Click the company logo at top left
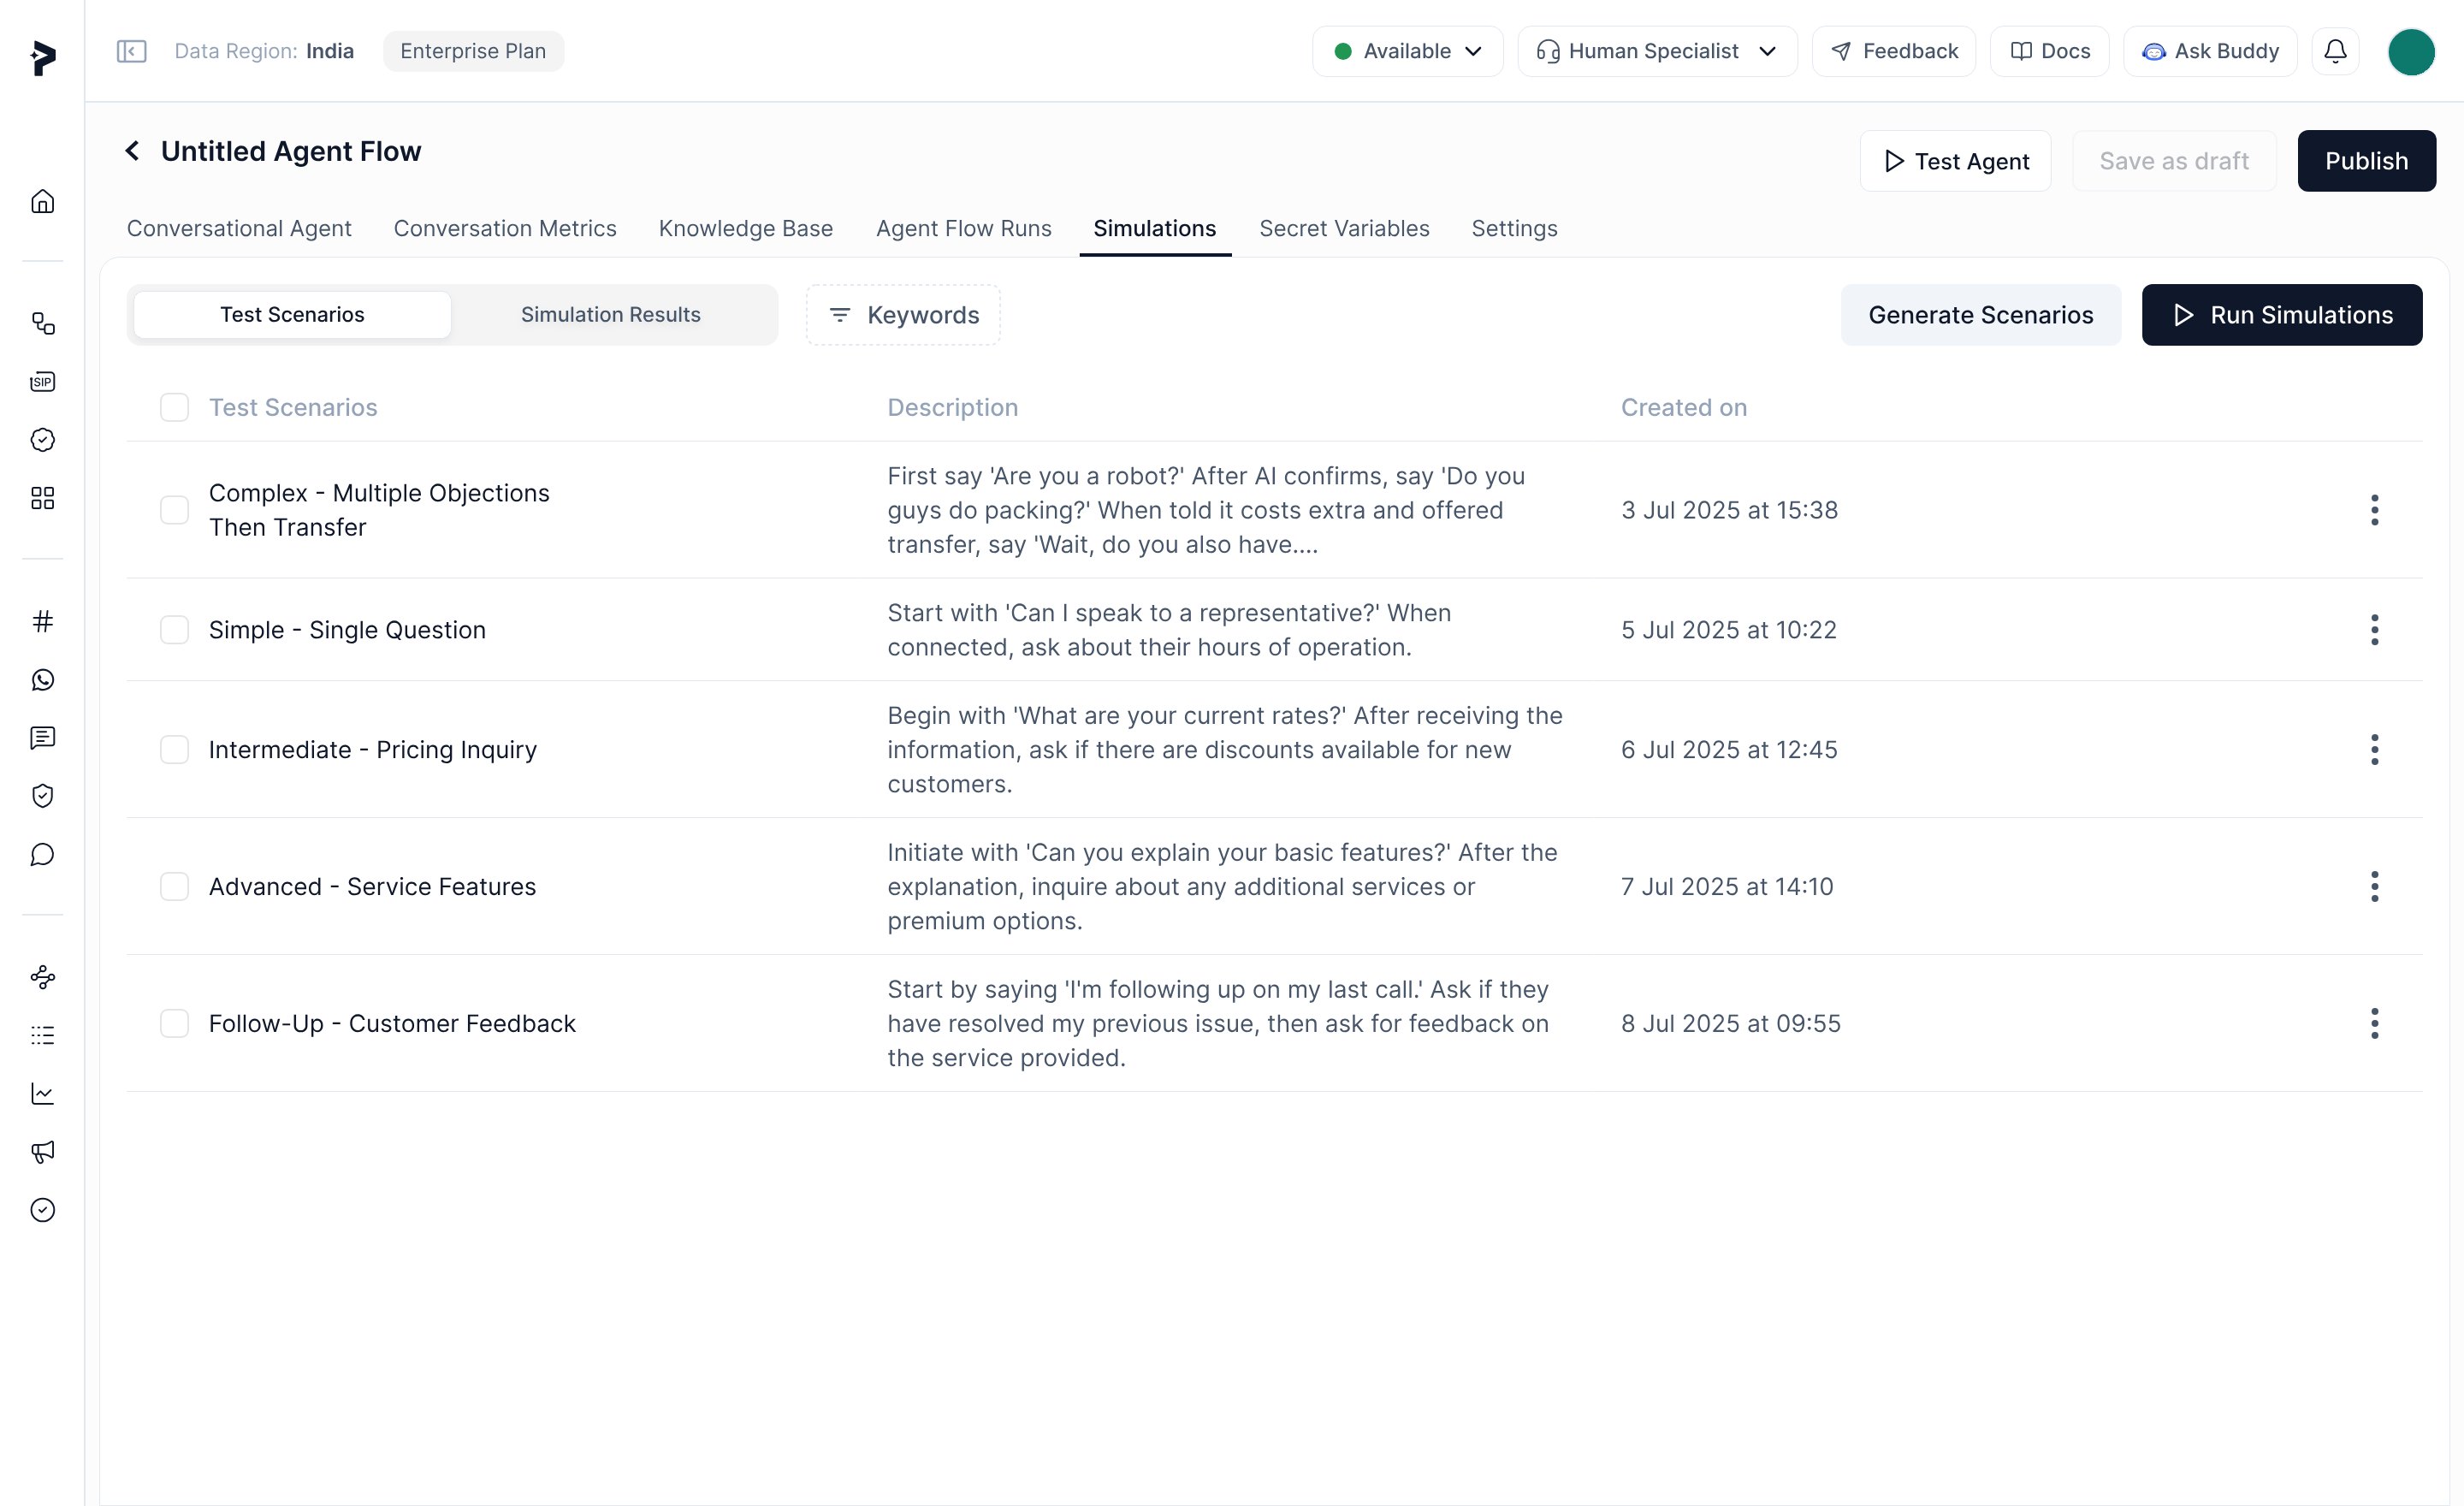This screenshot has width=2464, height=1506. (43, 58)
